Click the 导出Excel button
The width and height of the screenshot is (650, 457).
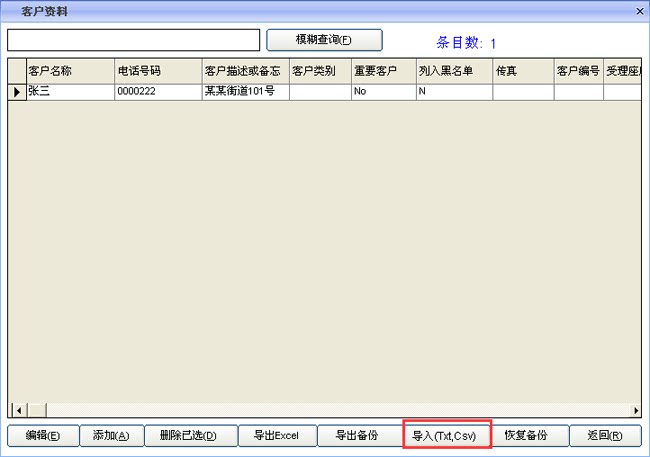(x=278, y=435)
